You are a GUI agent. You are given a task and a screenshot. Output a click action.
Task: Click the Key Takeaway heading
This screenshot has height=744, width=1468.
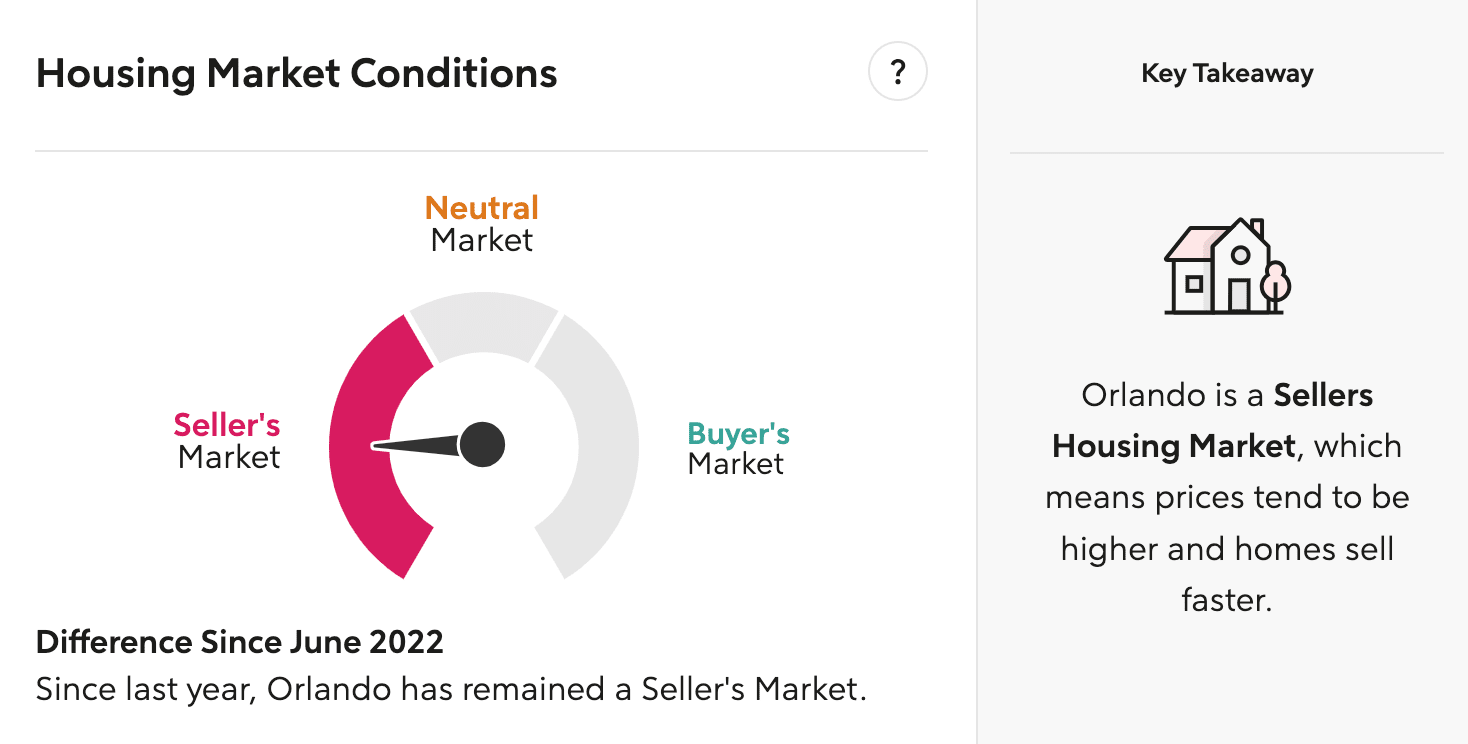tap(1227, 74)
